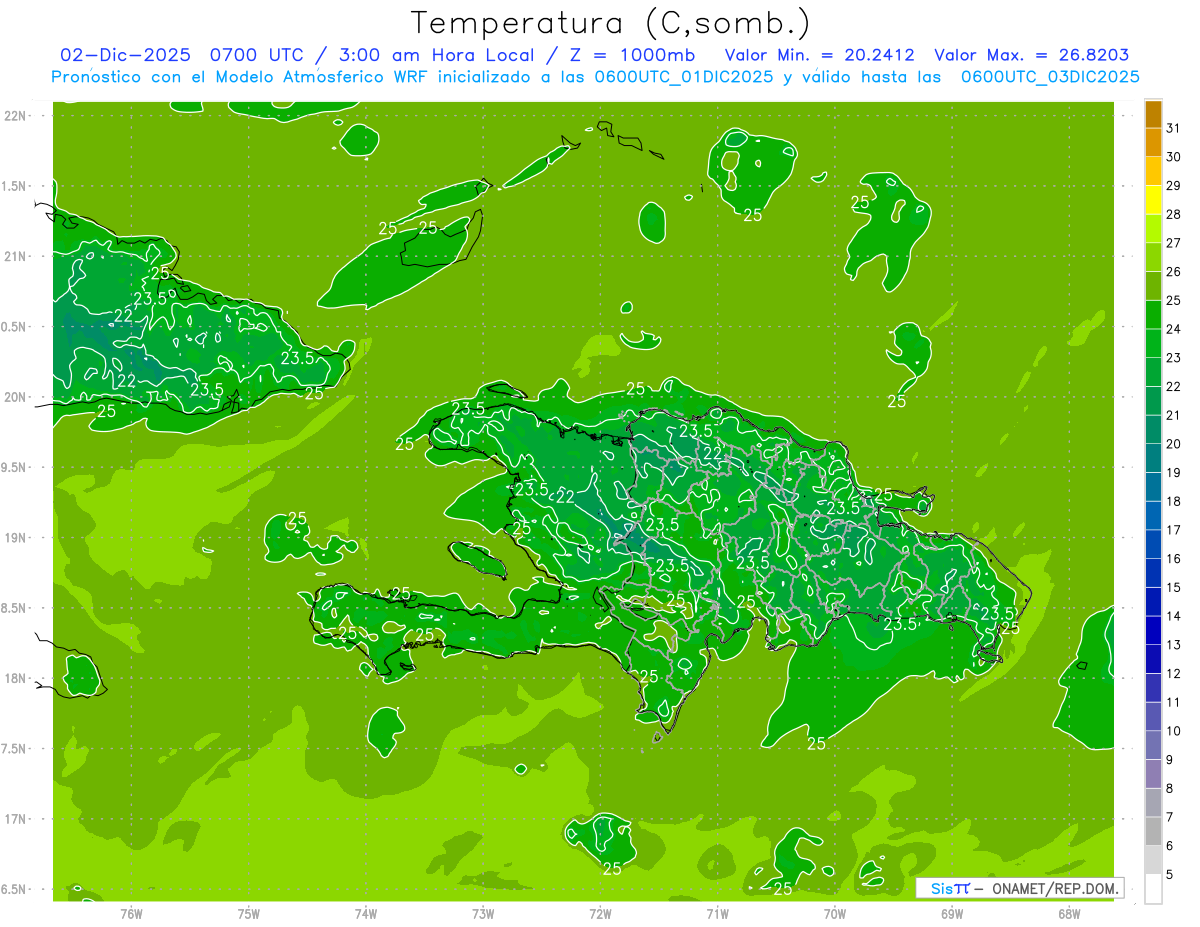Select the legend scale value '29'
This screenshot has width=1200, height=927.
tap(1174, 186)
